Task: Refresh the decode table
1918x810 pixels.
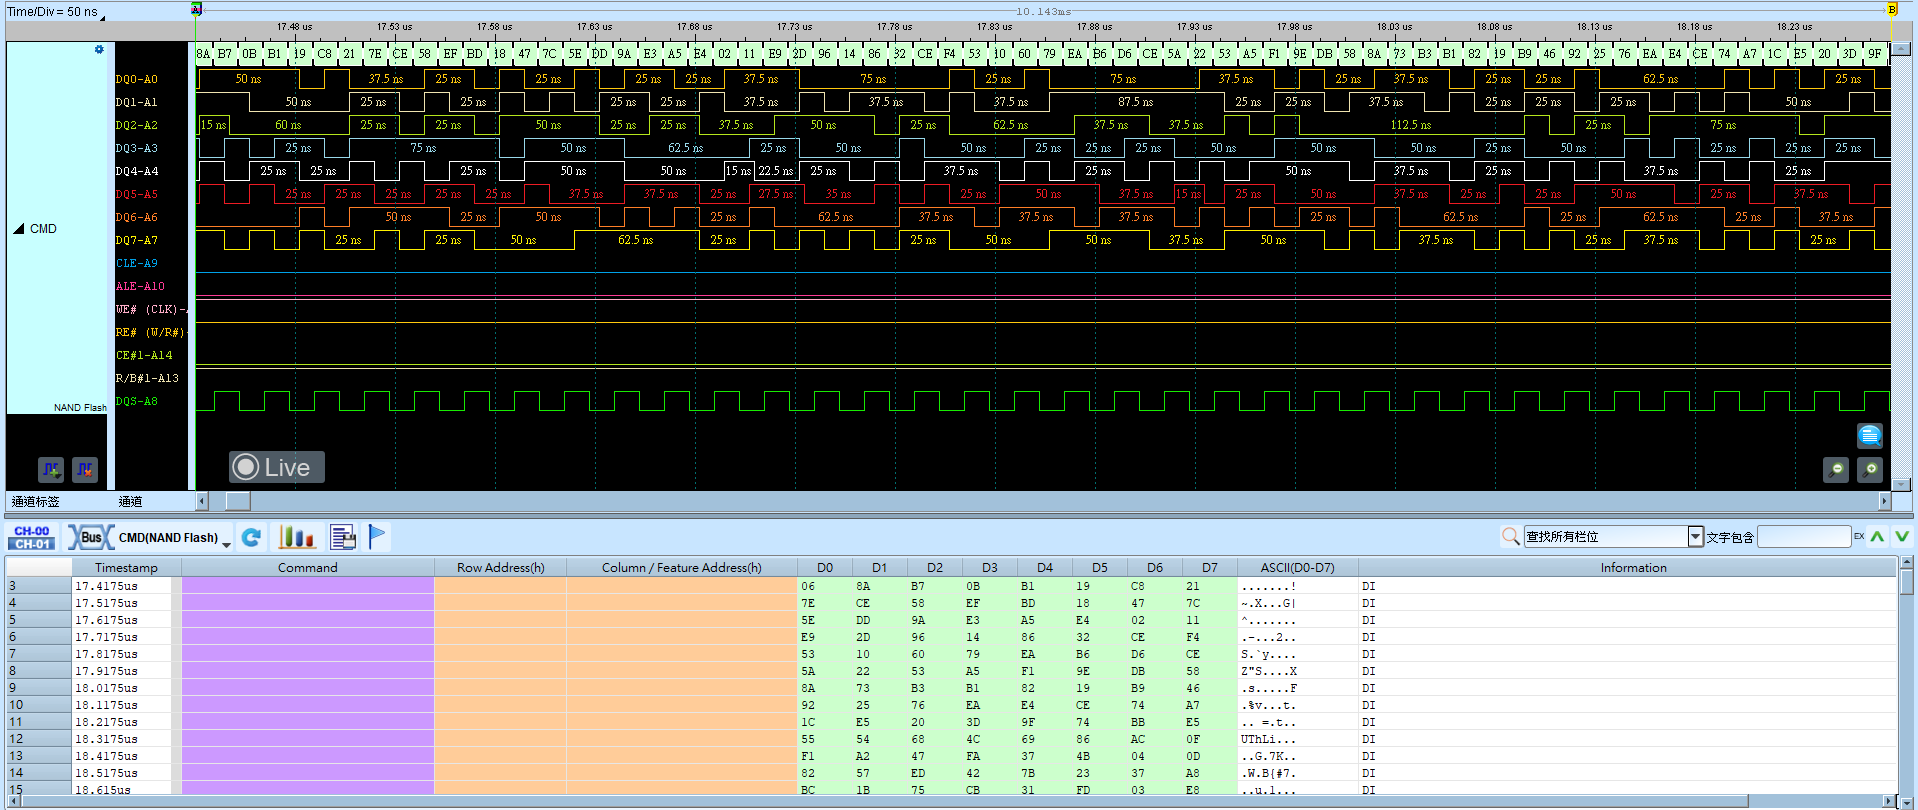Action: [251, 538]
